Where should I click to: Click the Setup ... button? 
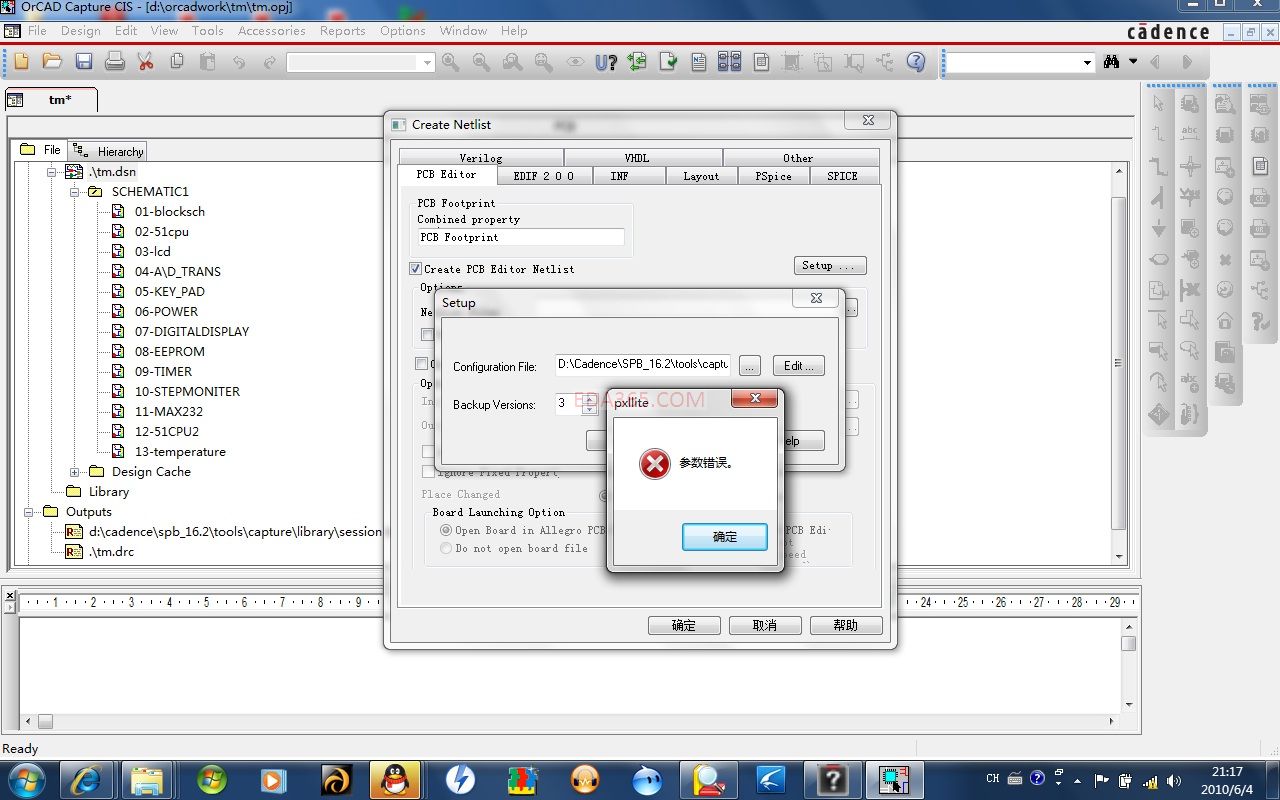pos(830,266)
